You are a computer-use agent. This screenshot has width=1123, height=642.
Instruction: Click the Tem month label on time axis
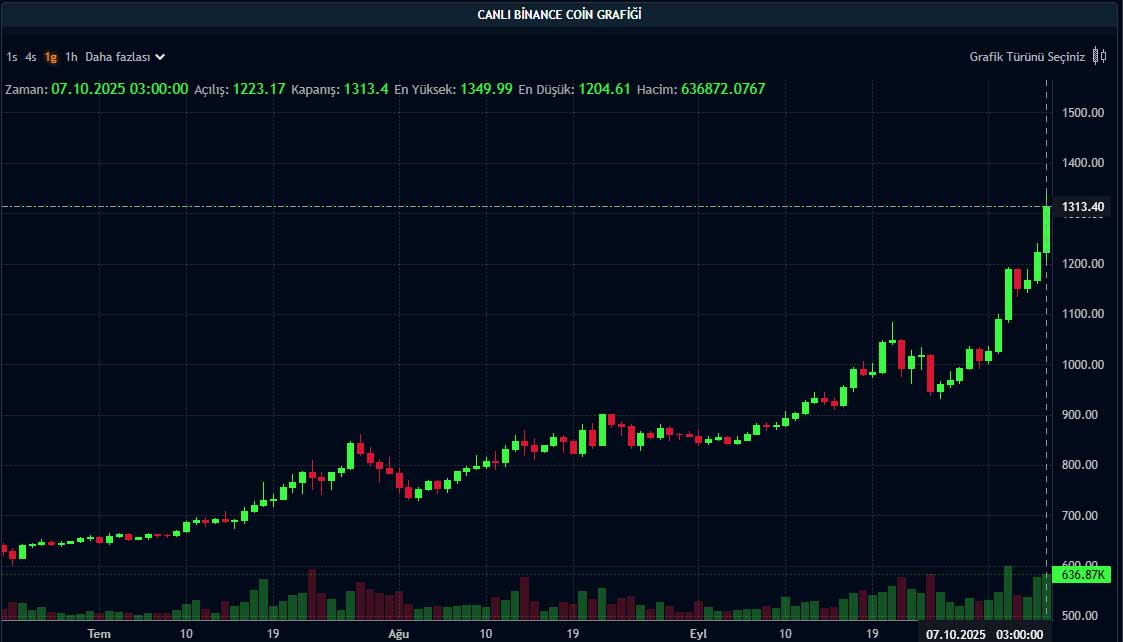(x=99, y=634)
